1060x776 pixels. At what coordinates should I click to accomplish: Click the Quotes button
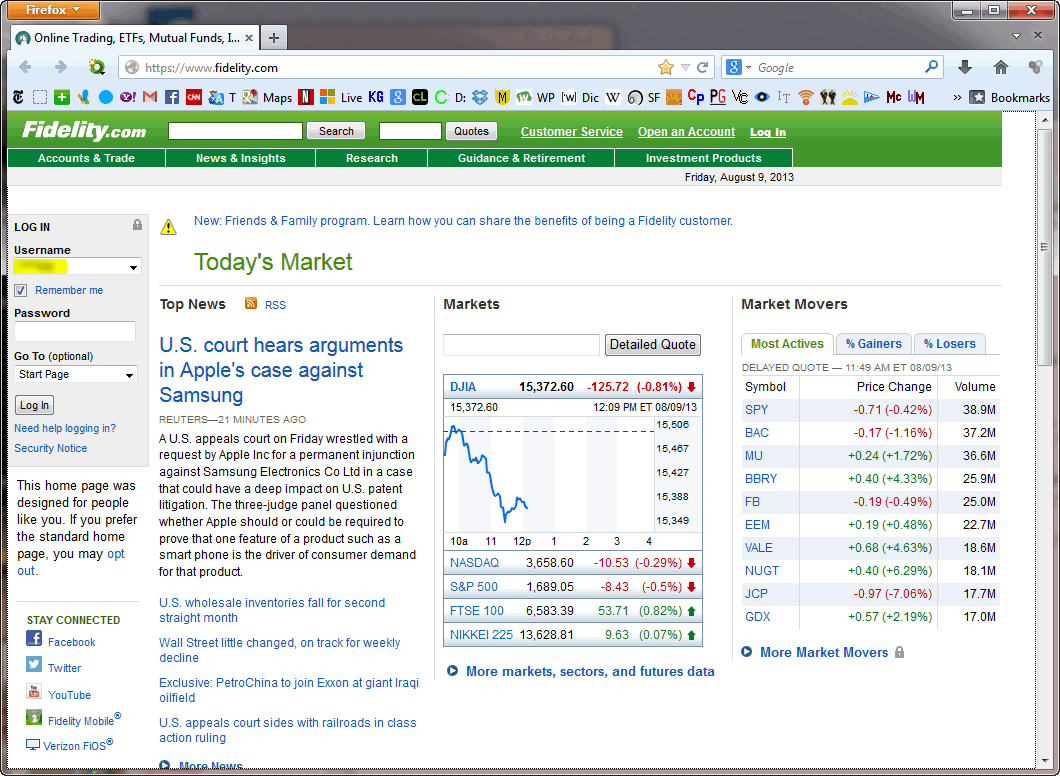471,131
